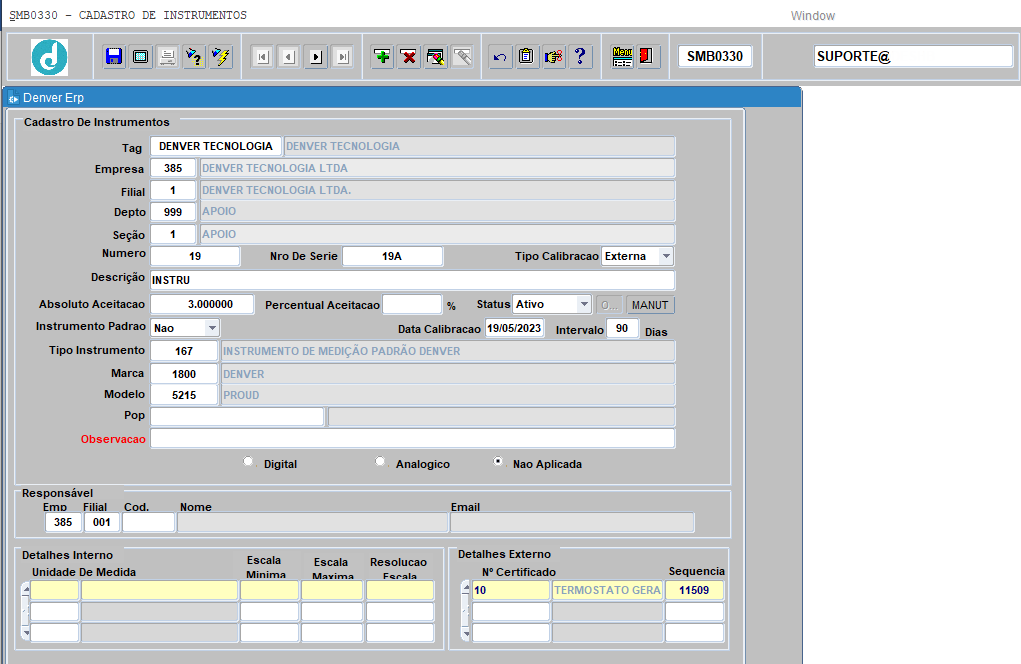The width and height of the screenshot is (1021, 664).
Task: Click the green plus insert record icon
Action: (382, 57)
